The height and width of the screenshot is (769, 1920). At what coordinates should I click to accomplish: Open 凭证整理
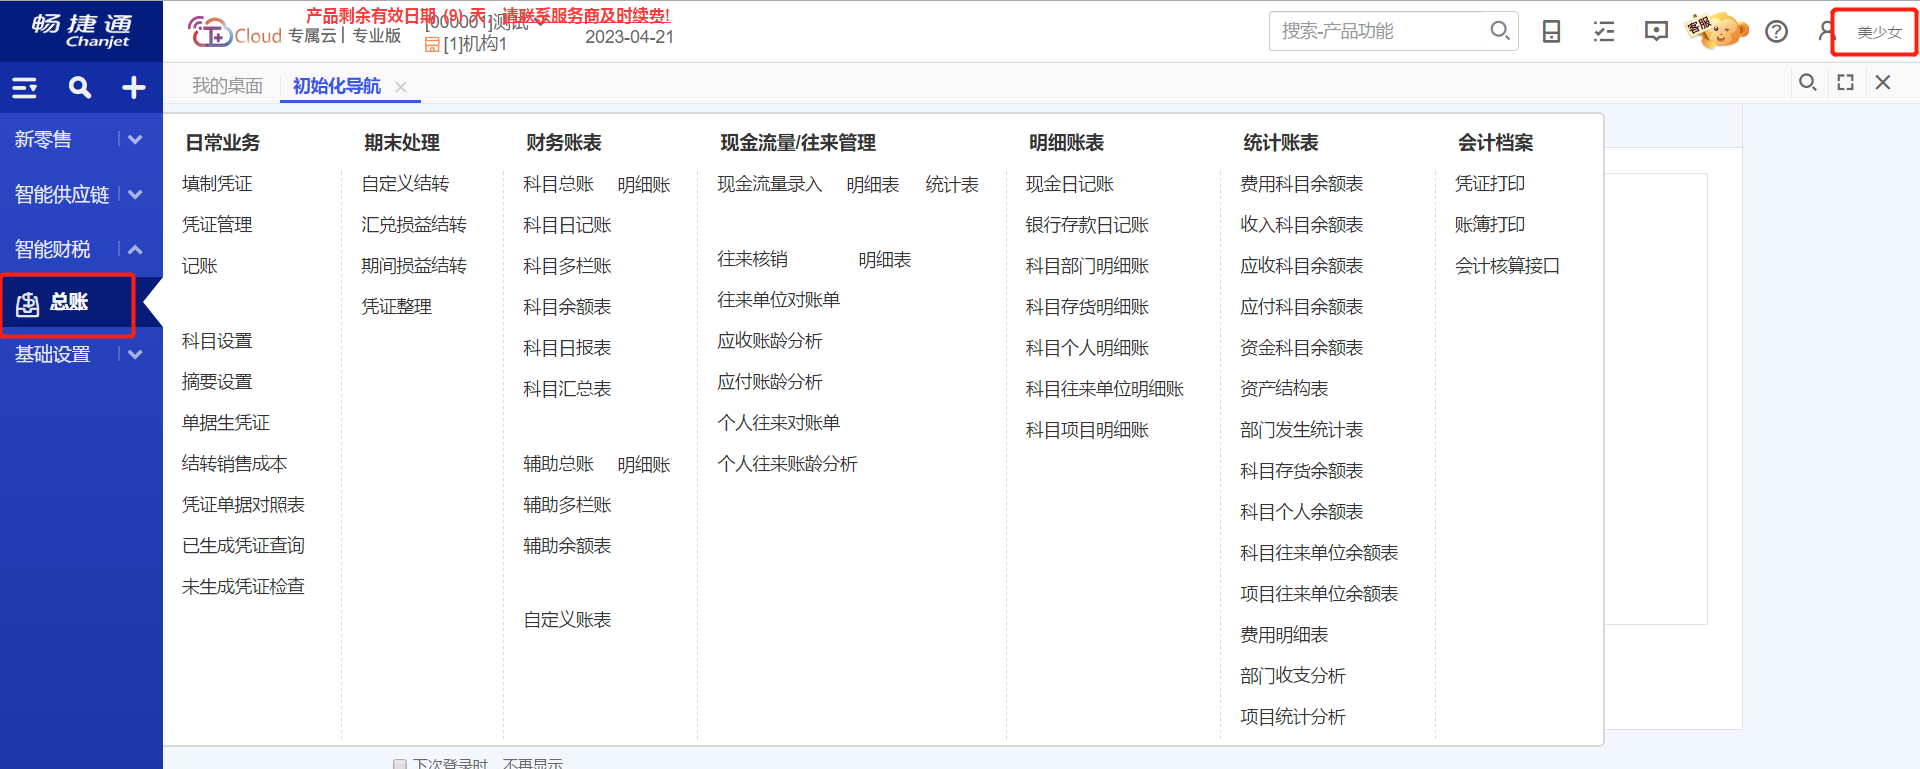397,307
